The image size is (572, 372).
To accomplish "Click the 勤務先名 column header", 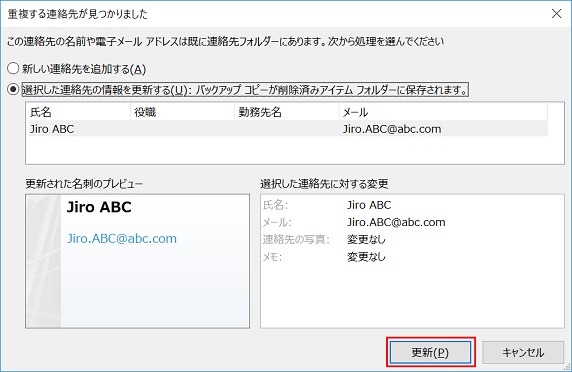I will (286, 112).
